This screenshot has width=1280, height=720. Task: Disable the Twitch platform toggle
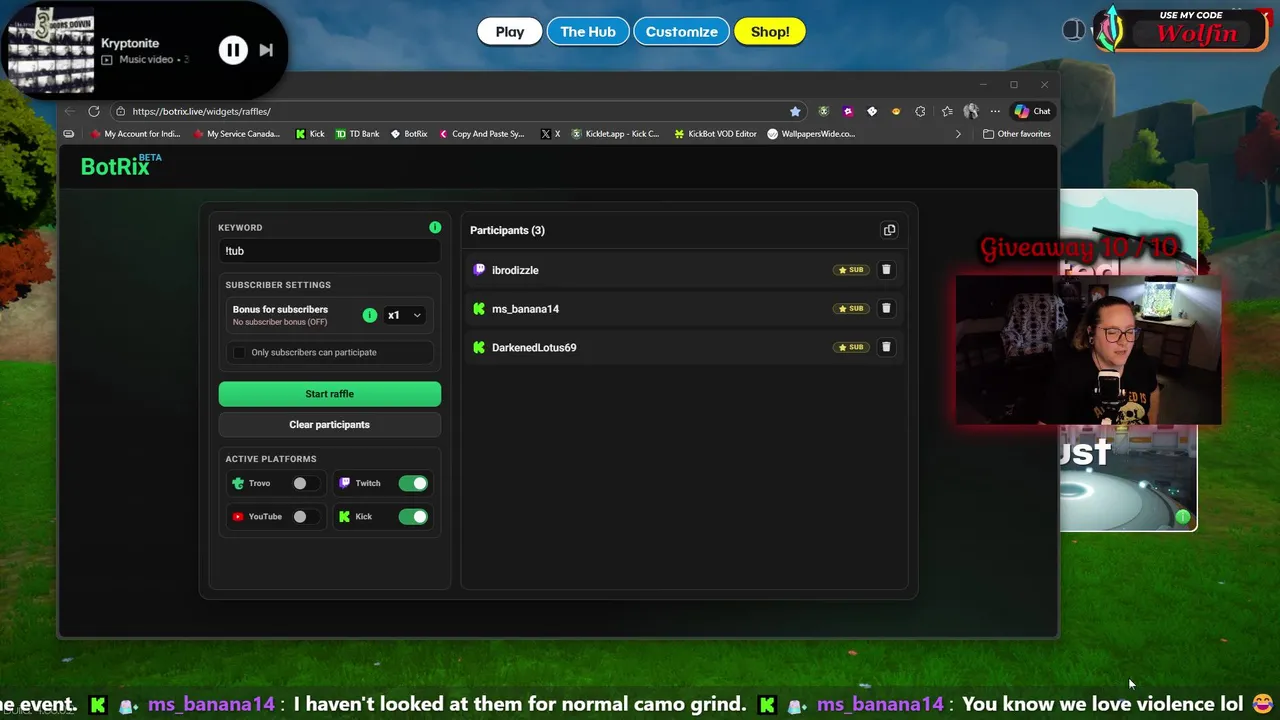[x=413, y=483]
